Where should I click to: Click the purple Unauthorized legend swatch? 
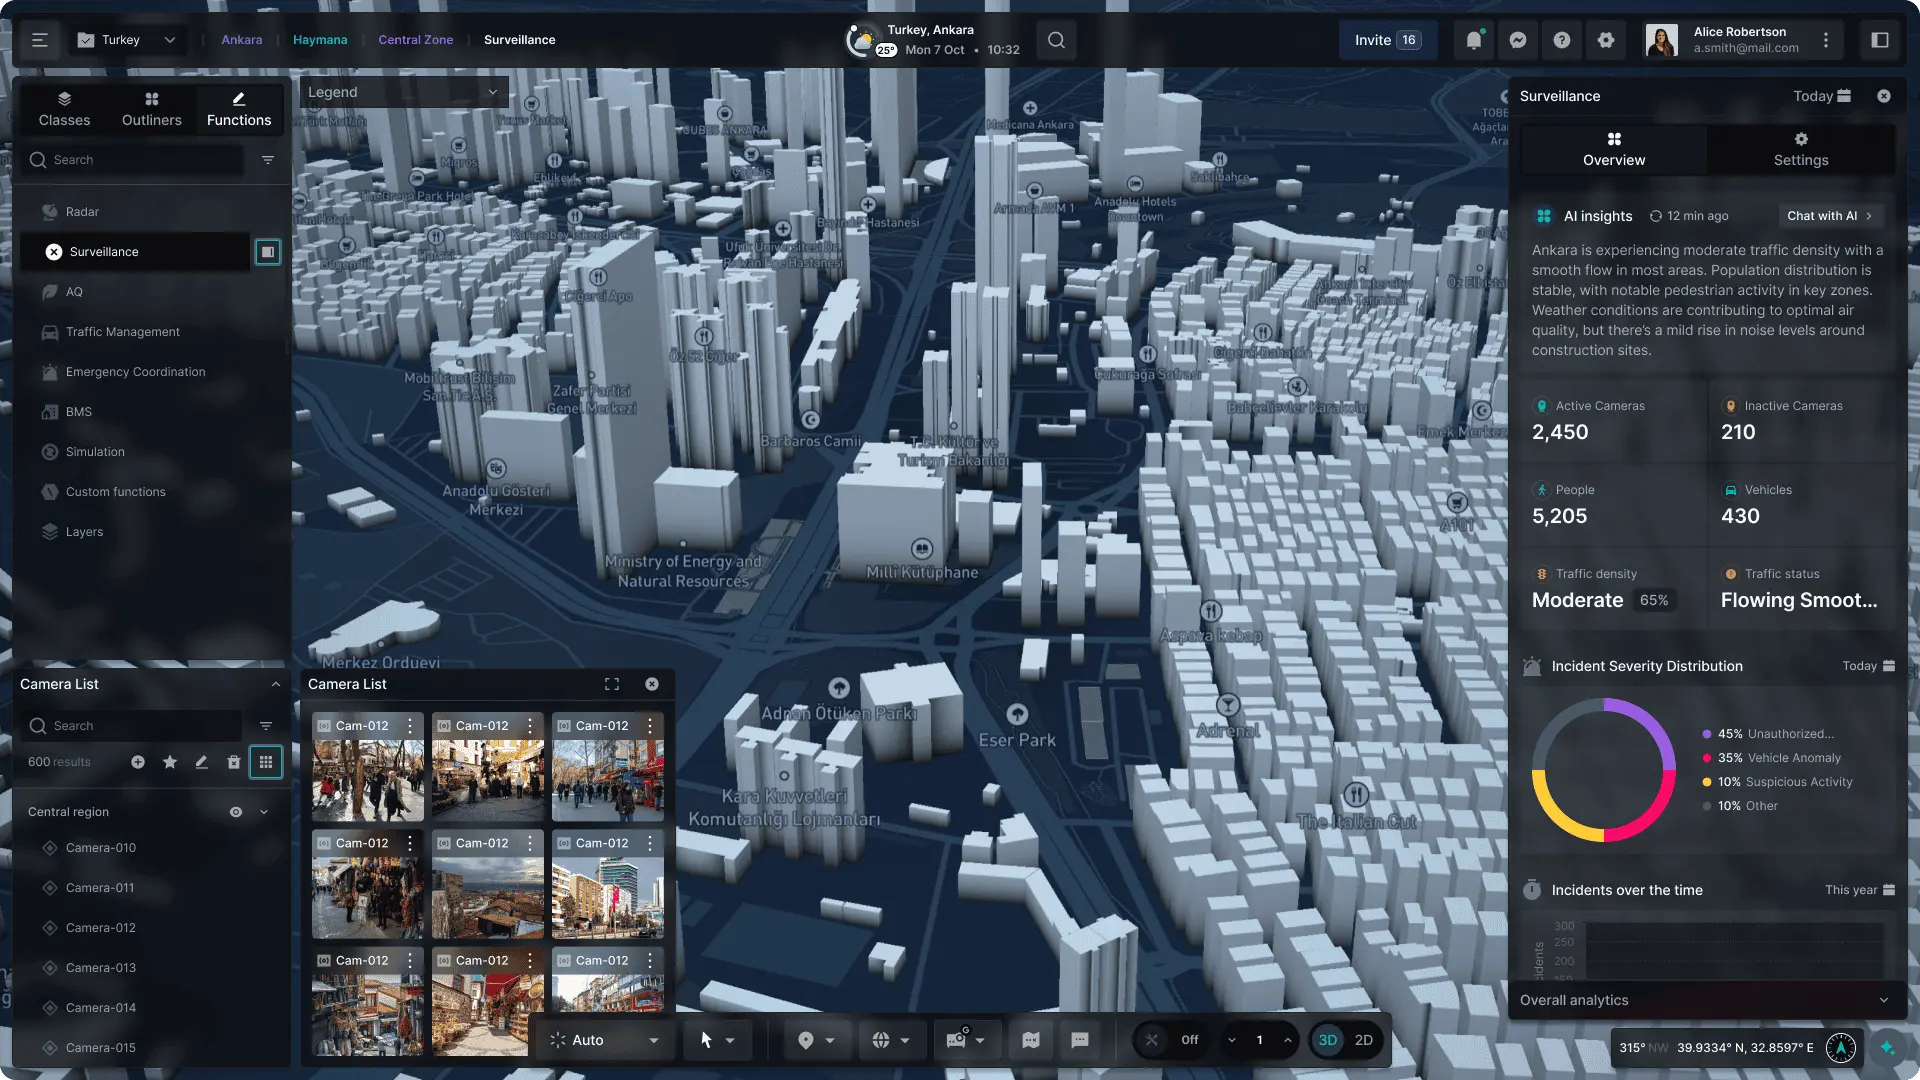[x=1707, y=734]
